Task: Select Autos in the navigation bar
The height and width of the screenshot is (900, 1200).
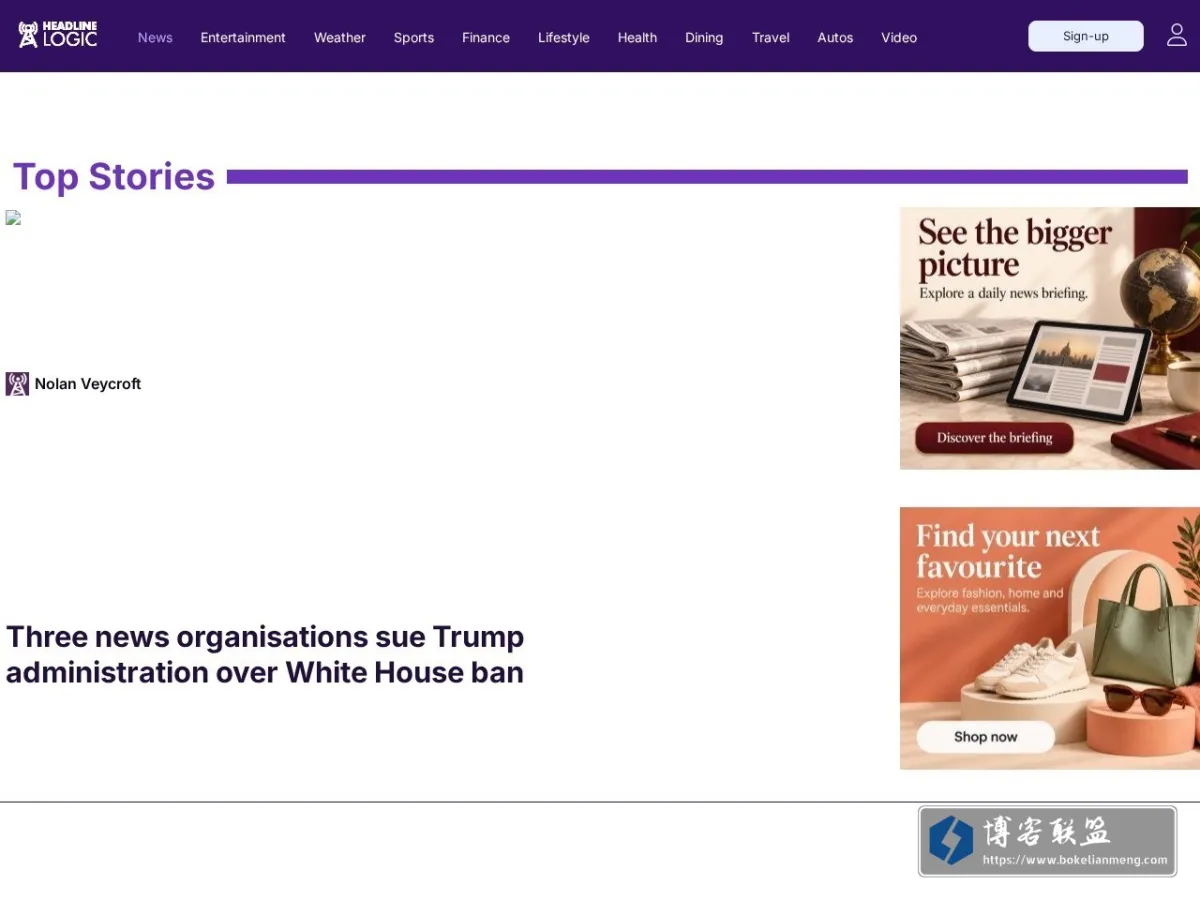Action: [x=835, y=37]
